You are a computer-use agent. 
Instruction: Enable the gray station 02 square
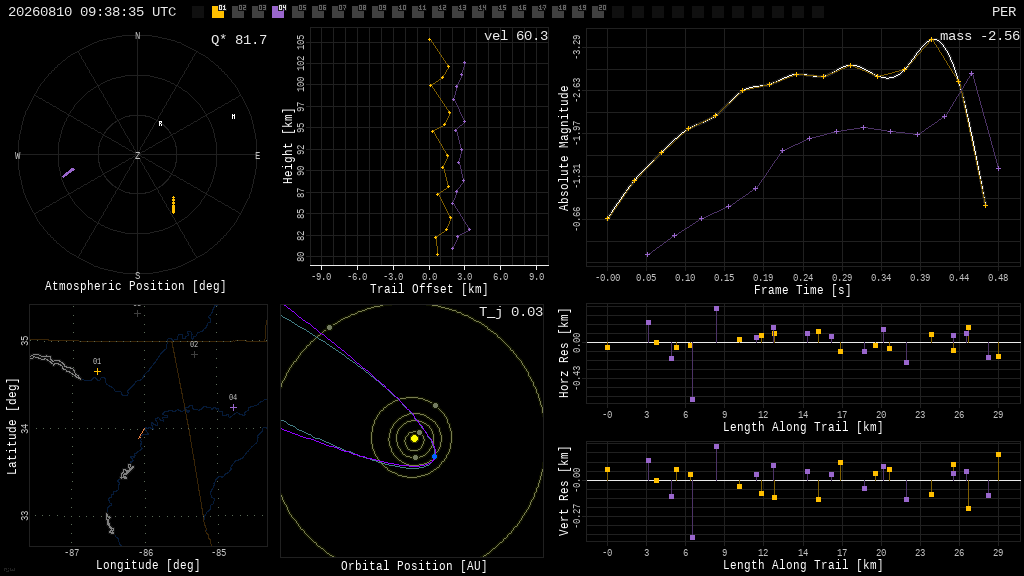pos(238,12)
